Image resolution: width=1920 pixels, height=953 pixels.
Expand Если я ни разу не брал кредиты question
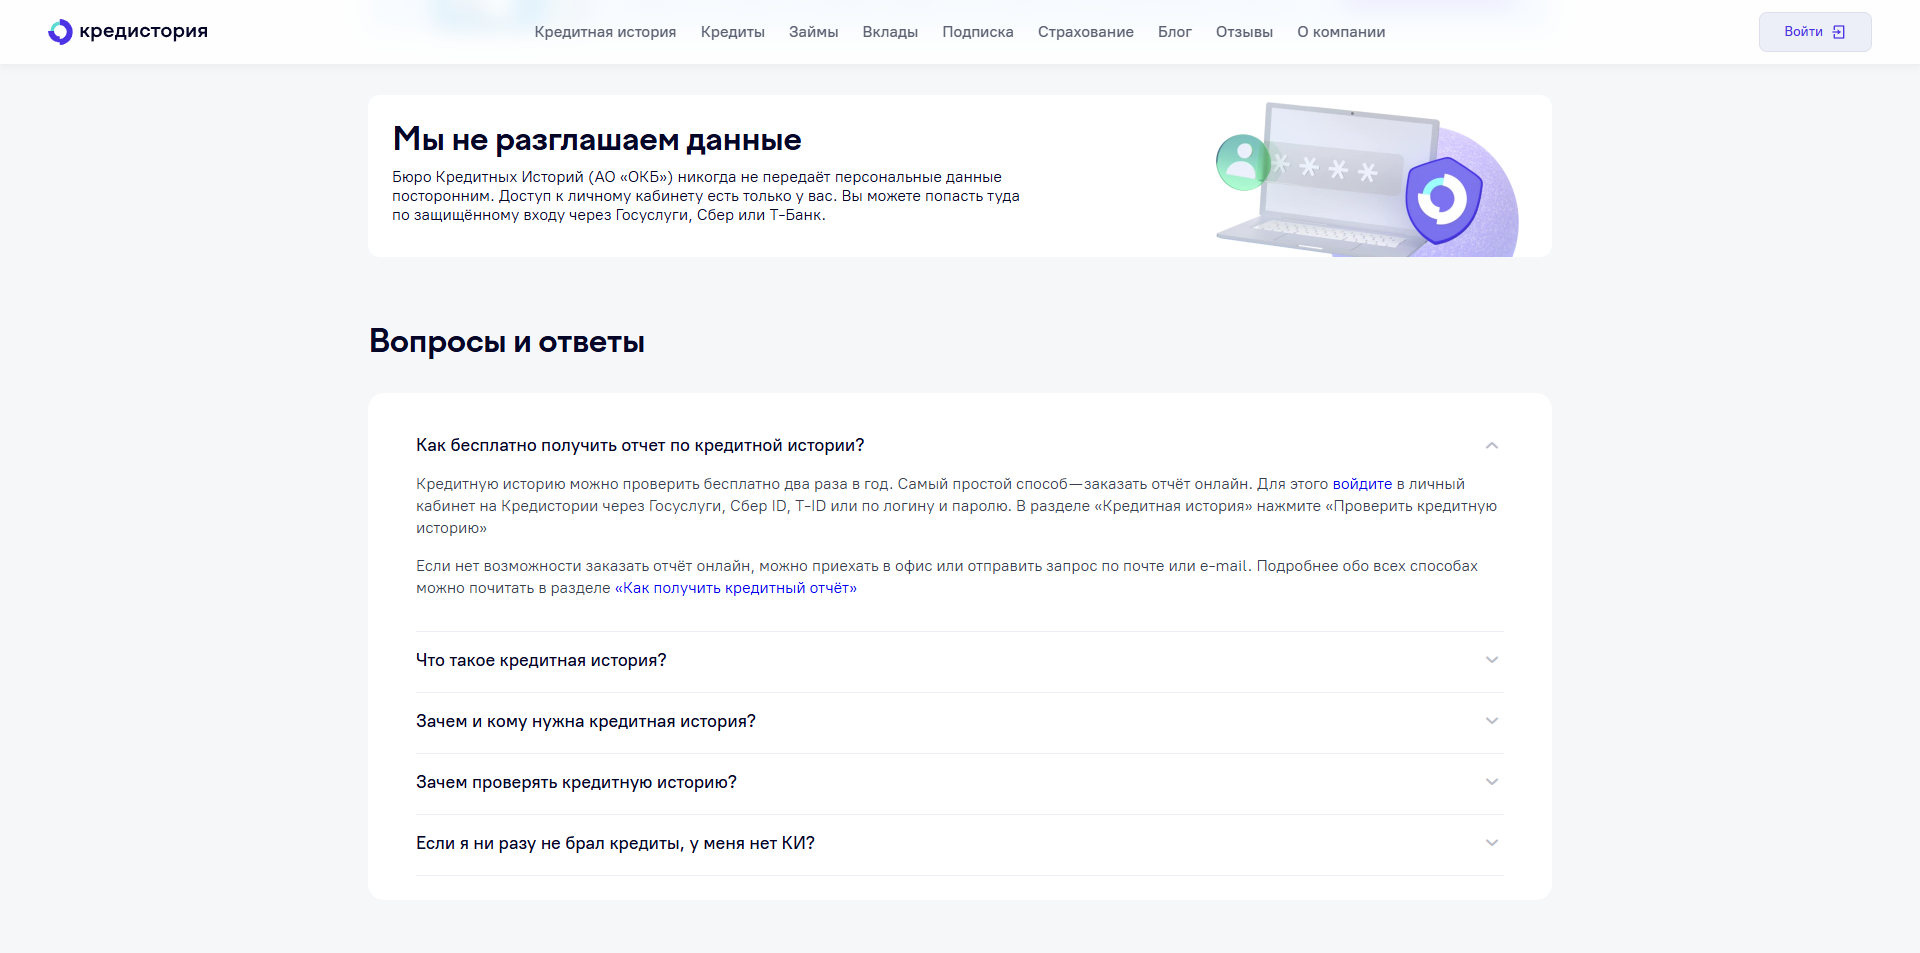tap(615, 843)
